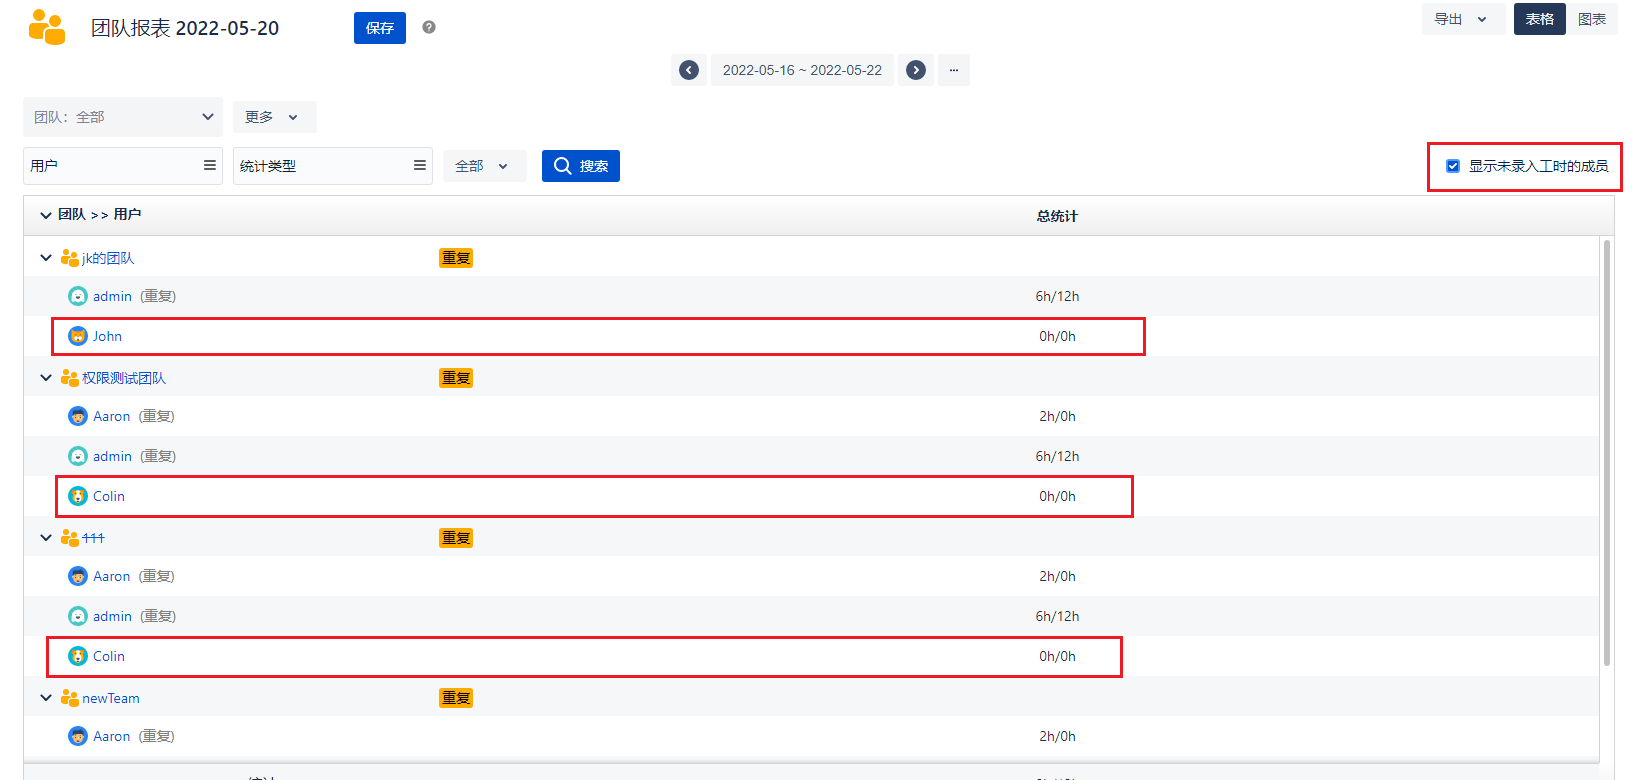Expand the 更多 filter dropdown

click(x=274, y=117)
